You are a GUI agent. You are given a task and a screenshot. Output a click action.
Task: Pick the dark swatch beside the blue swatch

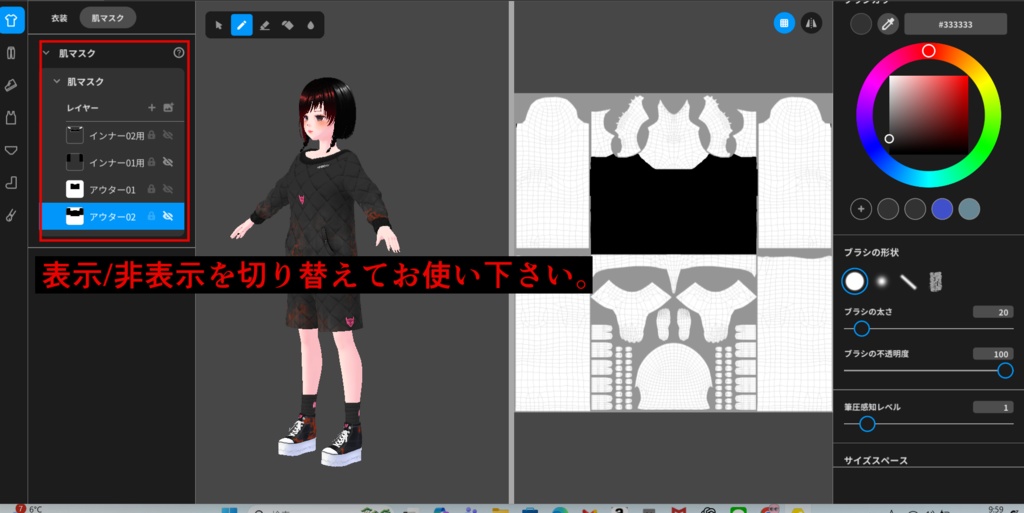click(x=915, y=210)
